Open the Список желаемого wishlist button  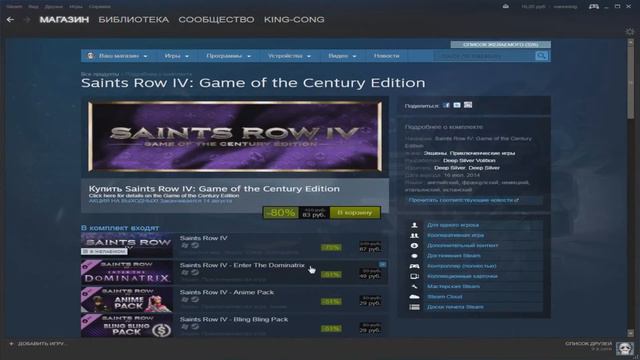pyautogui.click(x=500, y=44)
